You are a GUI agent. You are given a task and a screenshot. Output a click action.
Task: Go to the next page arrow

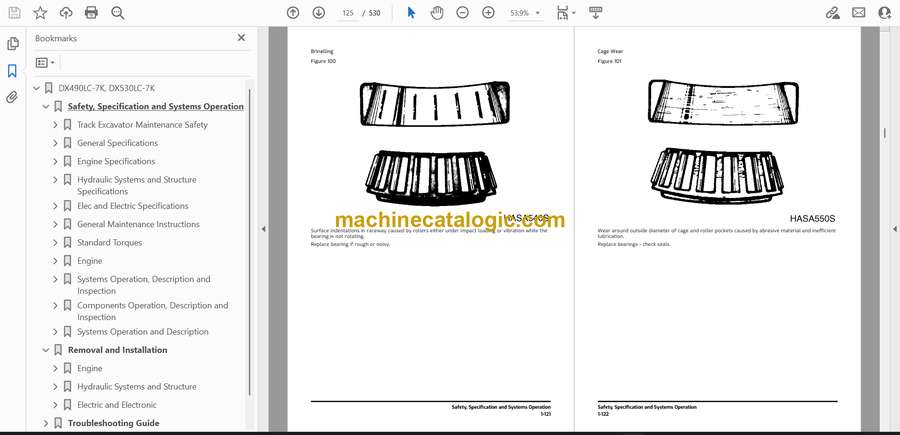coord(319,13)
